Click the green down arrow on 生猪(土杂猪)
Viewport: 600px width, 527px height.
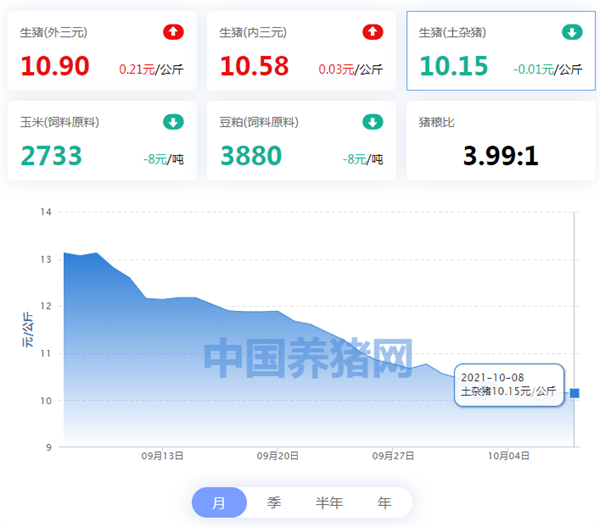coord(572,32)
